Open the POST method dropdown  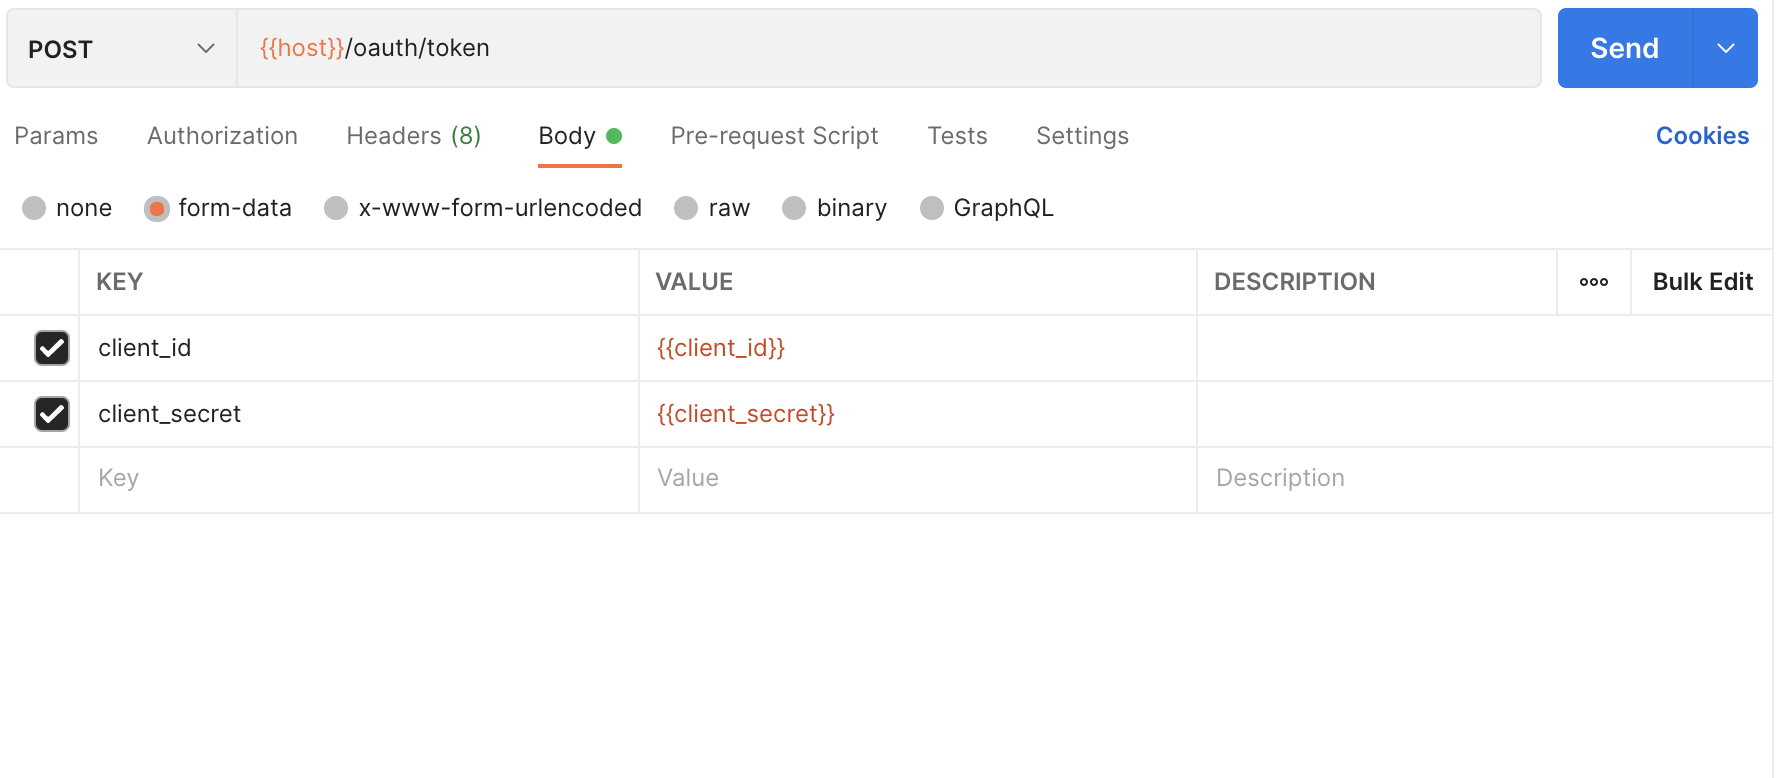pos(121,49)
